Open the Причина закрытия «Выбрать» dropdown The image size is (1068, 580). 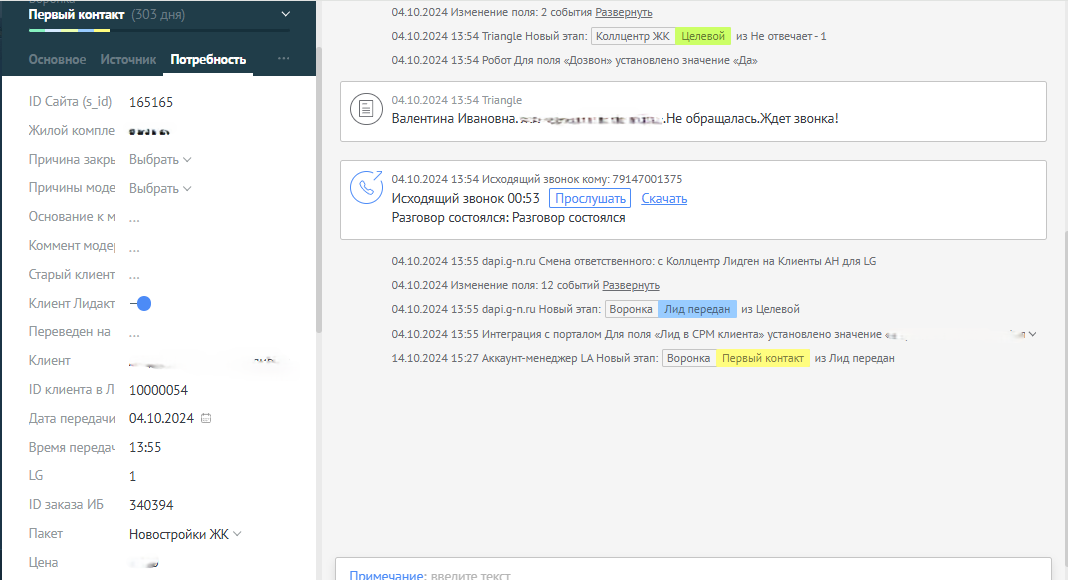[x=160, y=159]
